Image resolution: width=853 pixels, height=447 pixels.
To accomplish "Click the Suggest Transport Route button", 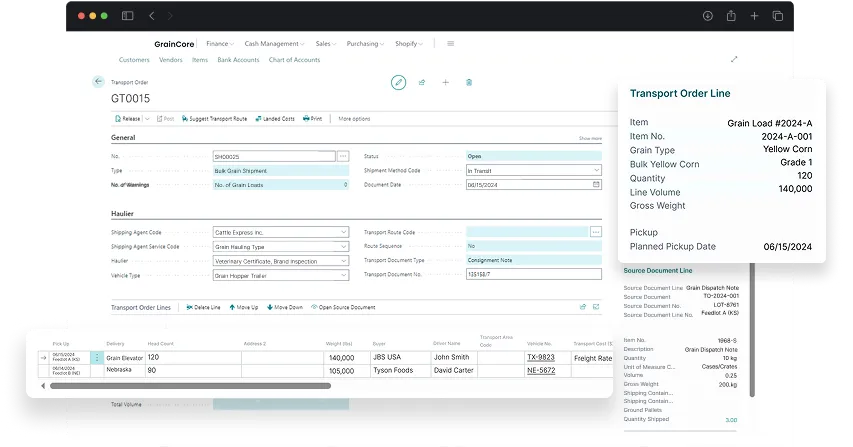I will (x=214, y=118).
